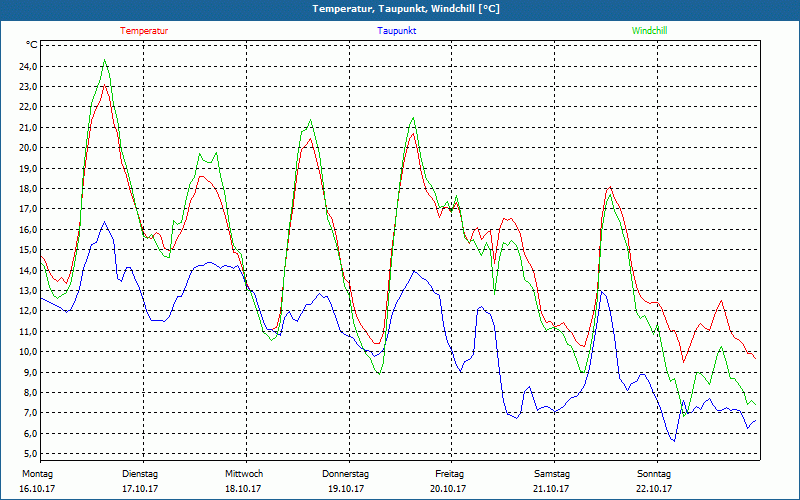The height and width of the screenshot is (500, 800).
Task: Click the blue Taupunkt legend label
Action: pos(396,31)
